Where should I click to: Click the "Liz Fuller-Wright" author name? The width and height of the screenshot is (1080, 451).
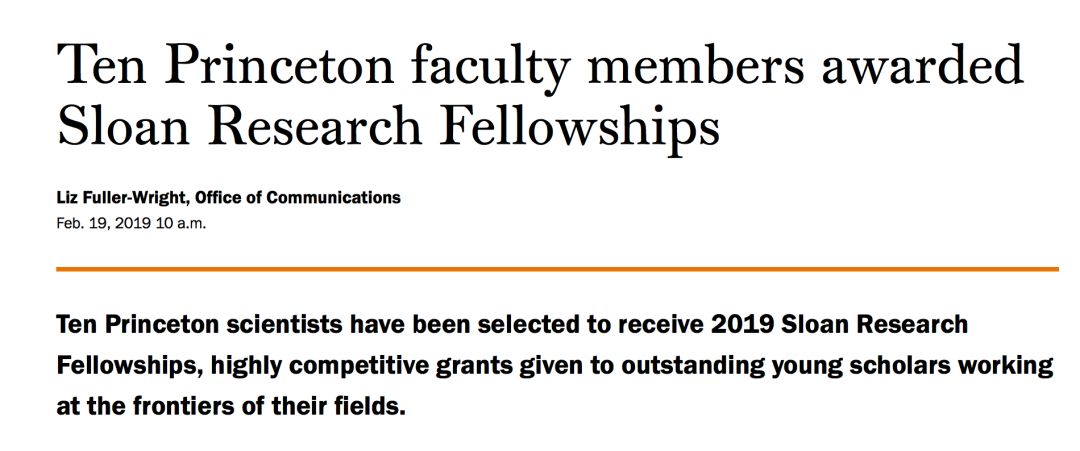123,198
